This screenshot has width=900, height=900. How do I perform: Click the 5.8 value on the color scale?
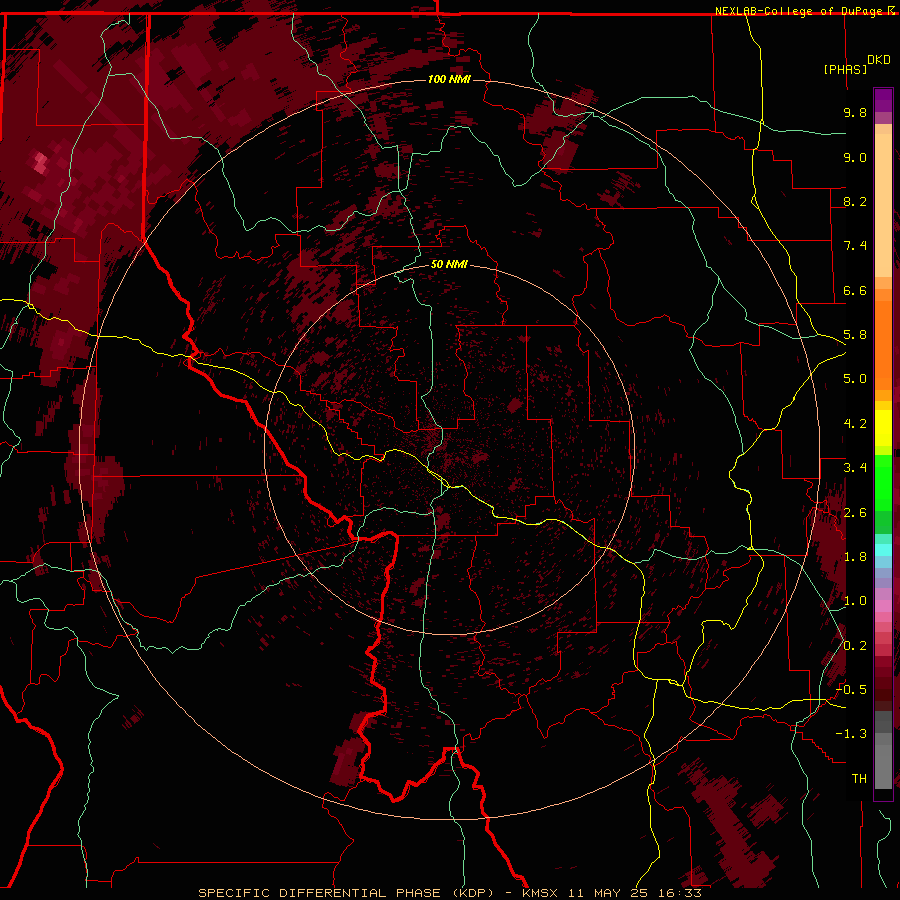point(855,335)
